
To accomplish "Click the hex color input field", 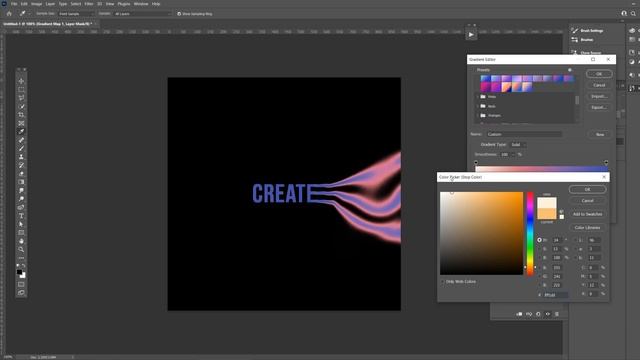I will click(x=555, y=295).
